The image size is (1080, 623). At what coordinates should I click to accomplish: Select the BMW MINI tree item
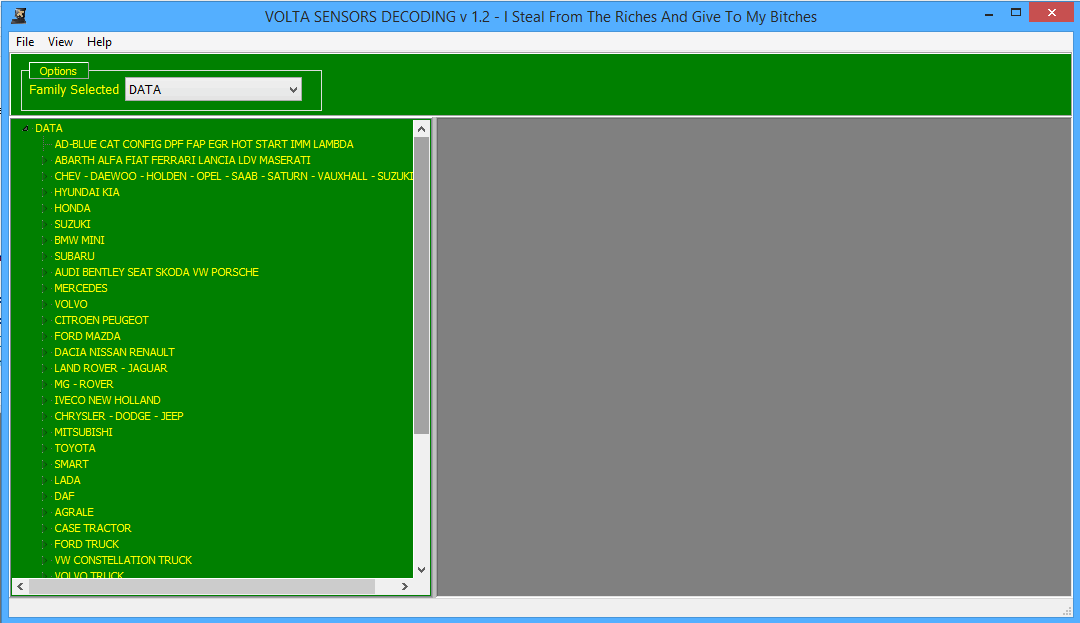click(79, 240)
